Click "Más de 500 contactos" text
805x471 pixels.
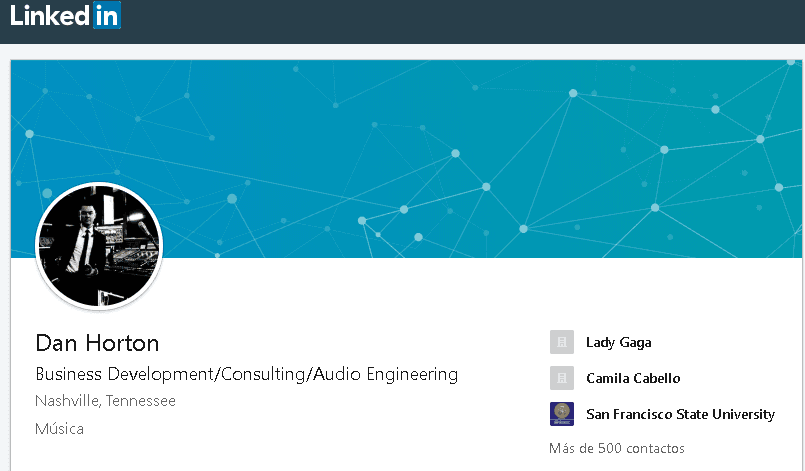click(616, 448)
